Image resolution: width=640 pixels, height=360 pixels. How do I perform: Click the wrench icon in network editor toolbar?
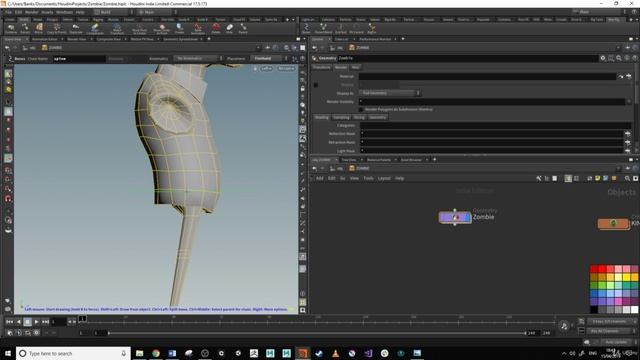point(539,178)
